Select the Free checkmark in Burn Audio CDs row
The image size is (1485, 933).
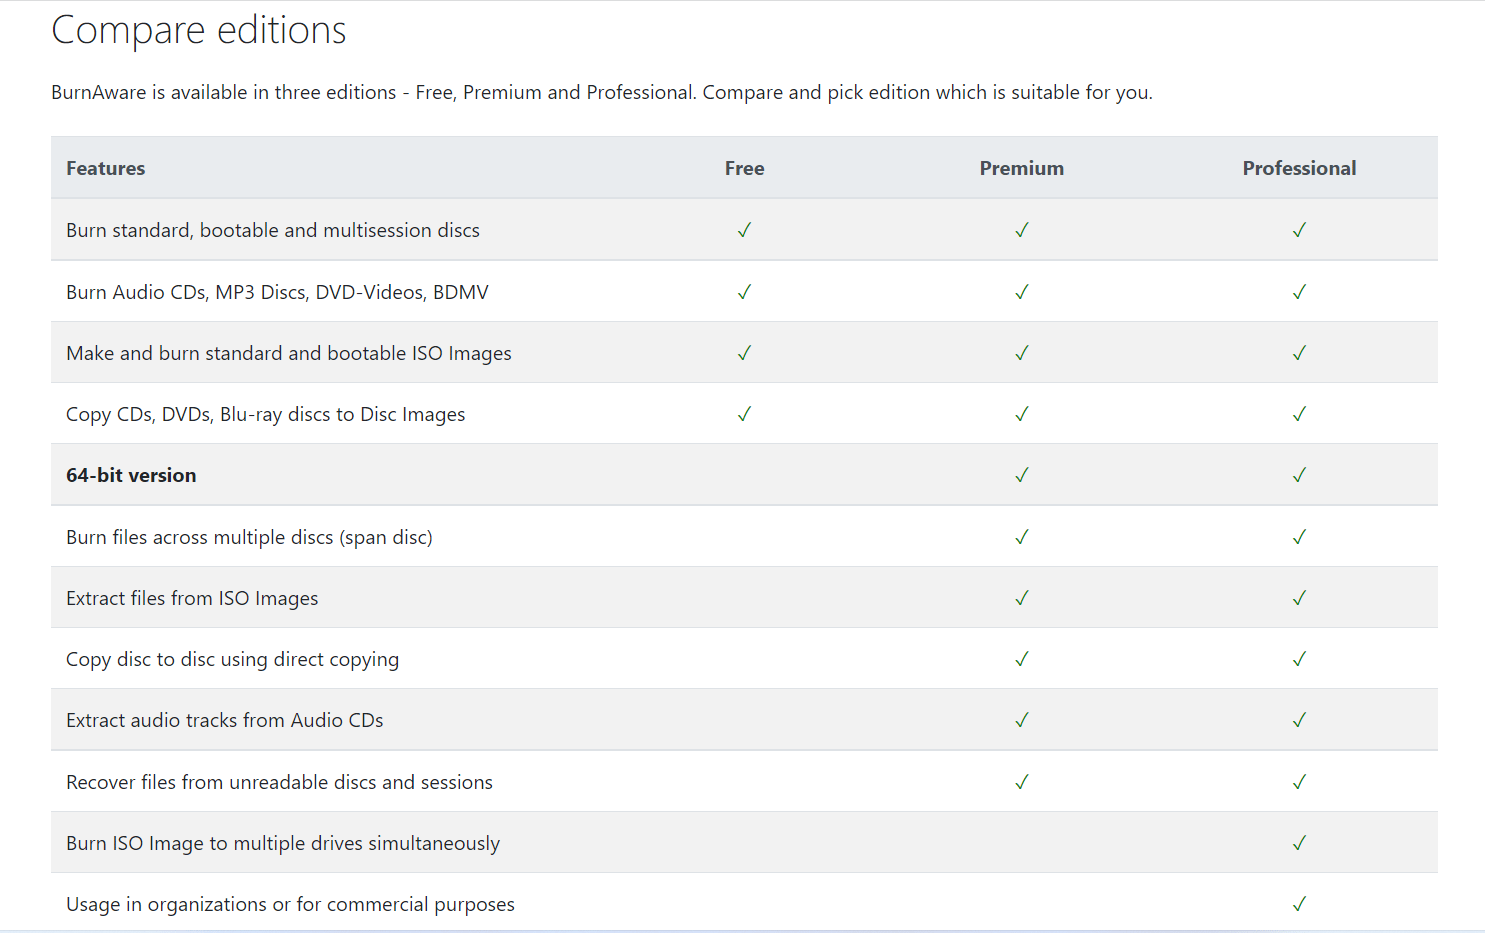pos(744,292)
